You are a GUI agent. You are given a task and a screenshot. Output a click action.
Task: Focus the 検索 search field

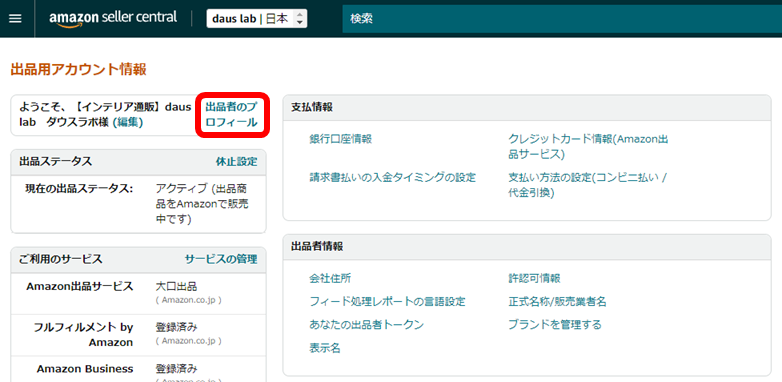[x=562, y=19]
